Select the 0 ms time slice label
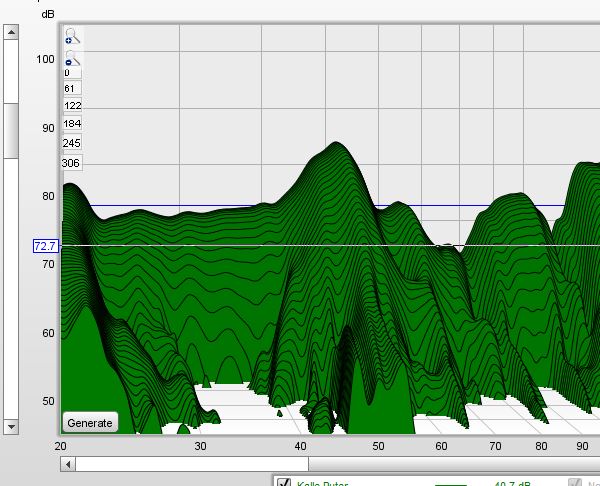The image size is (600, 486). tap(67, 73)
